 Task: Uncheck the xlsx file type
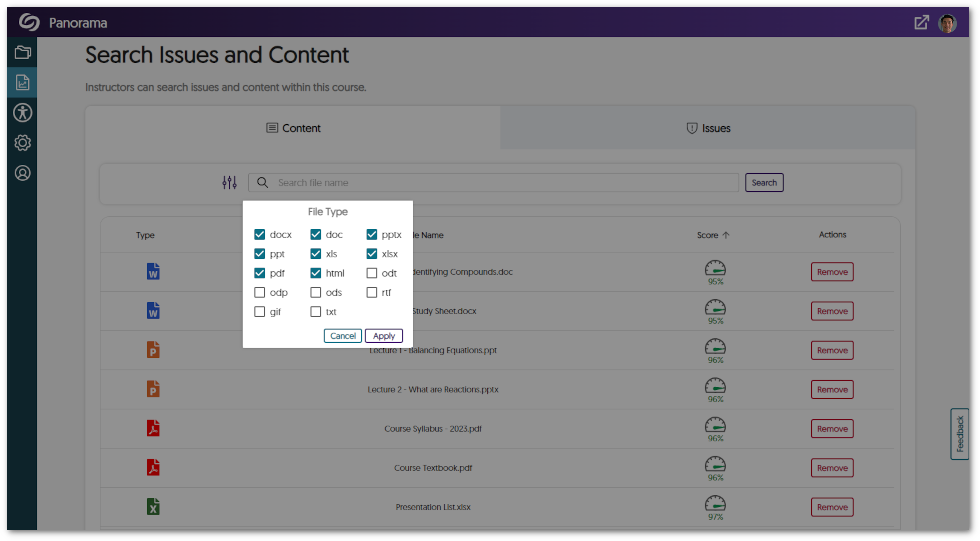point(372,254)
